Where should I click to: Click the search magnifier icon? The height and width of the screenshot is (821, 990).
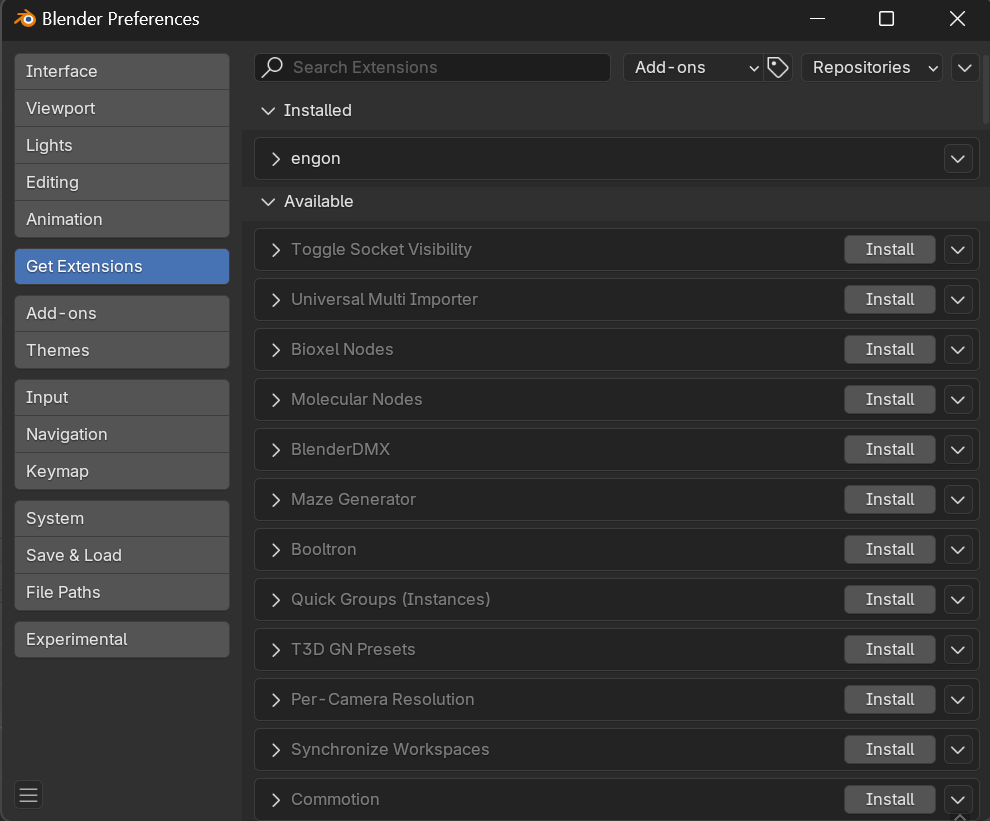(270, 67)
